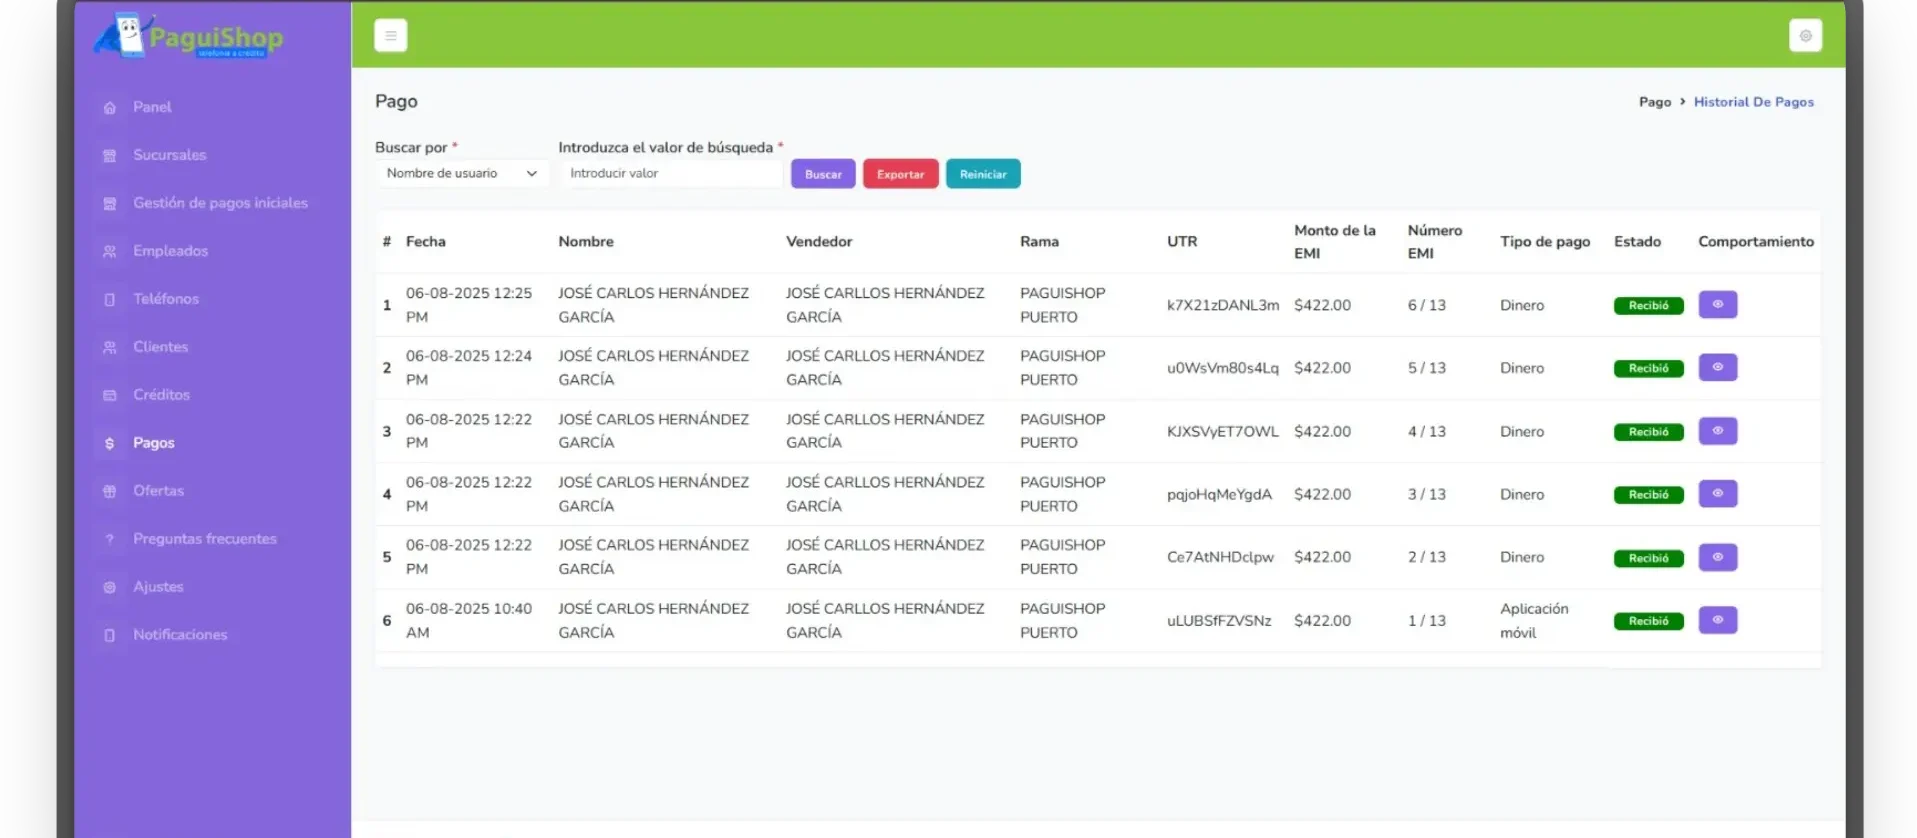Viewport: 1917px width, 838px height.
Task: Open the settings gear icon top right
Action: point(1805,36)
